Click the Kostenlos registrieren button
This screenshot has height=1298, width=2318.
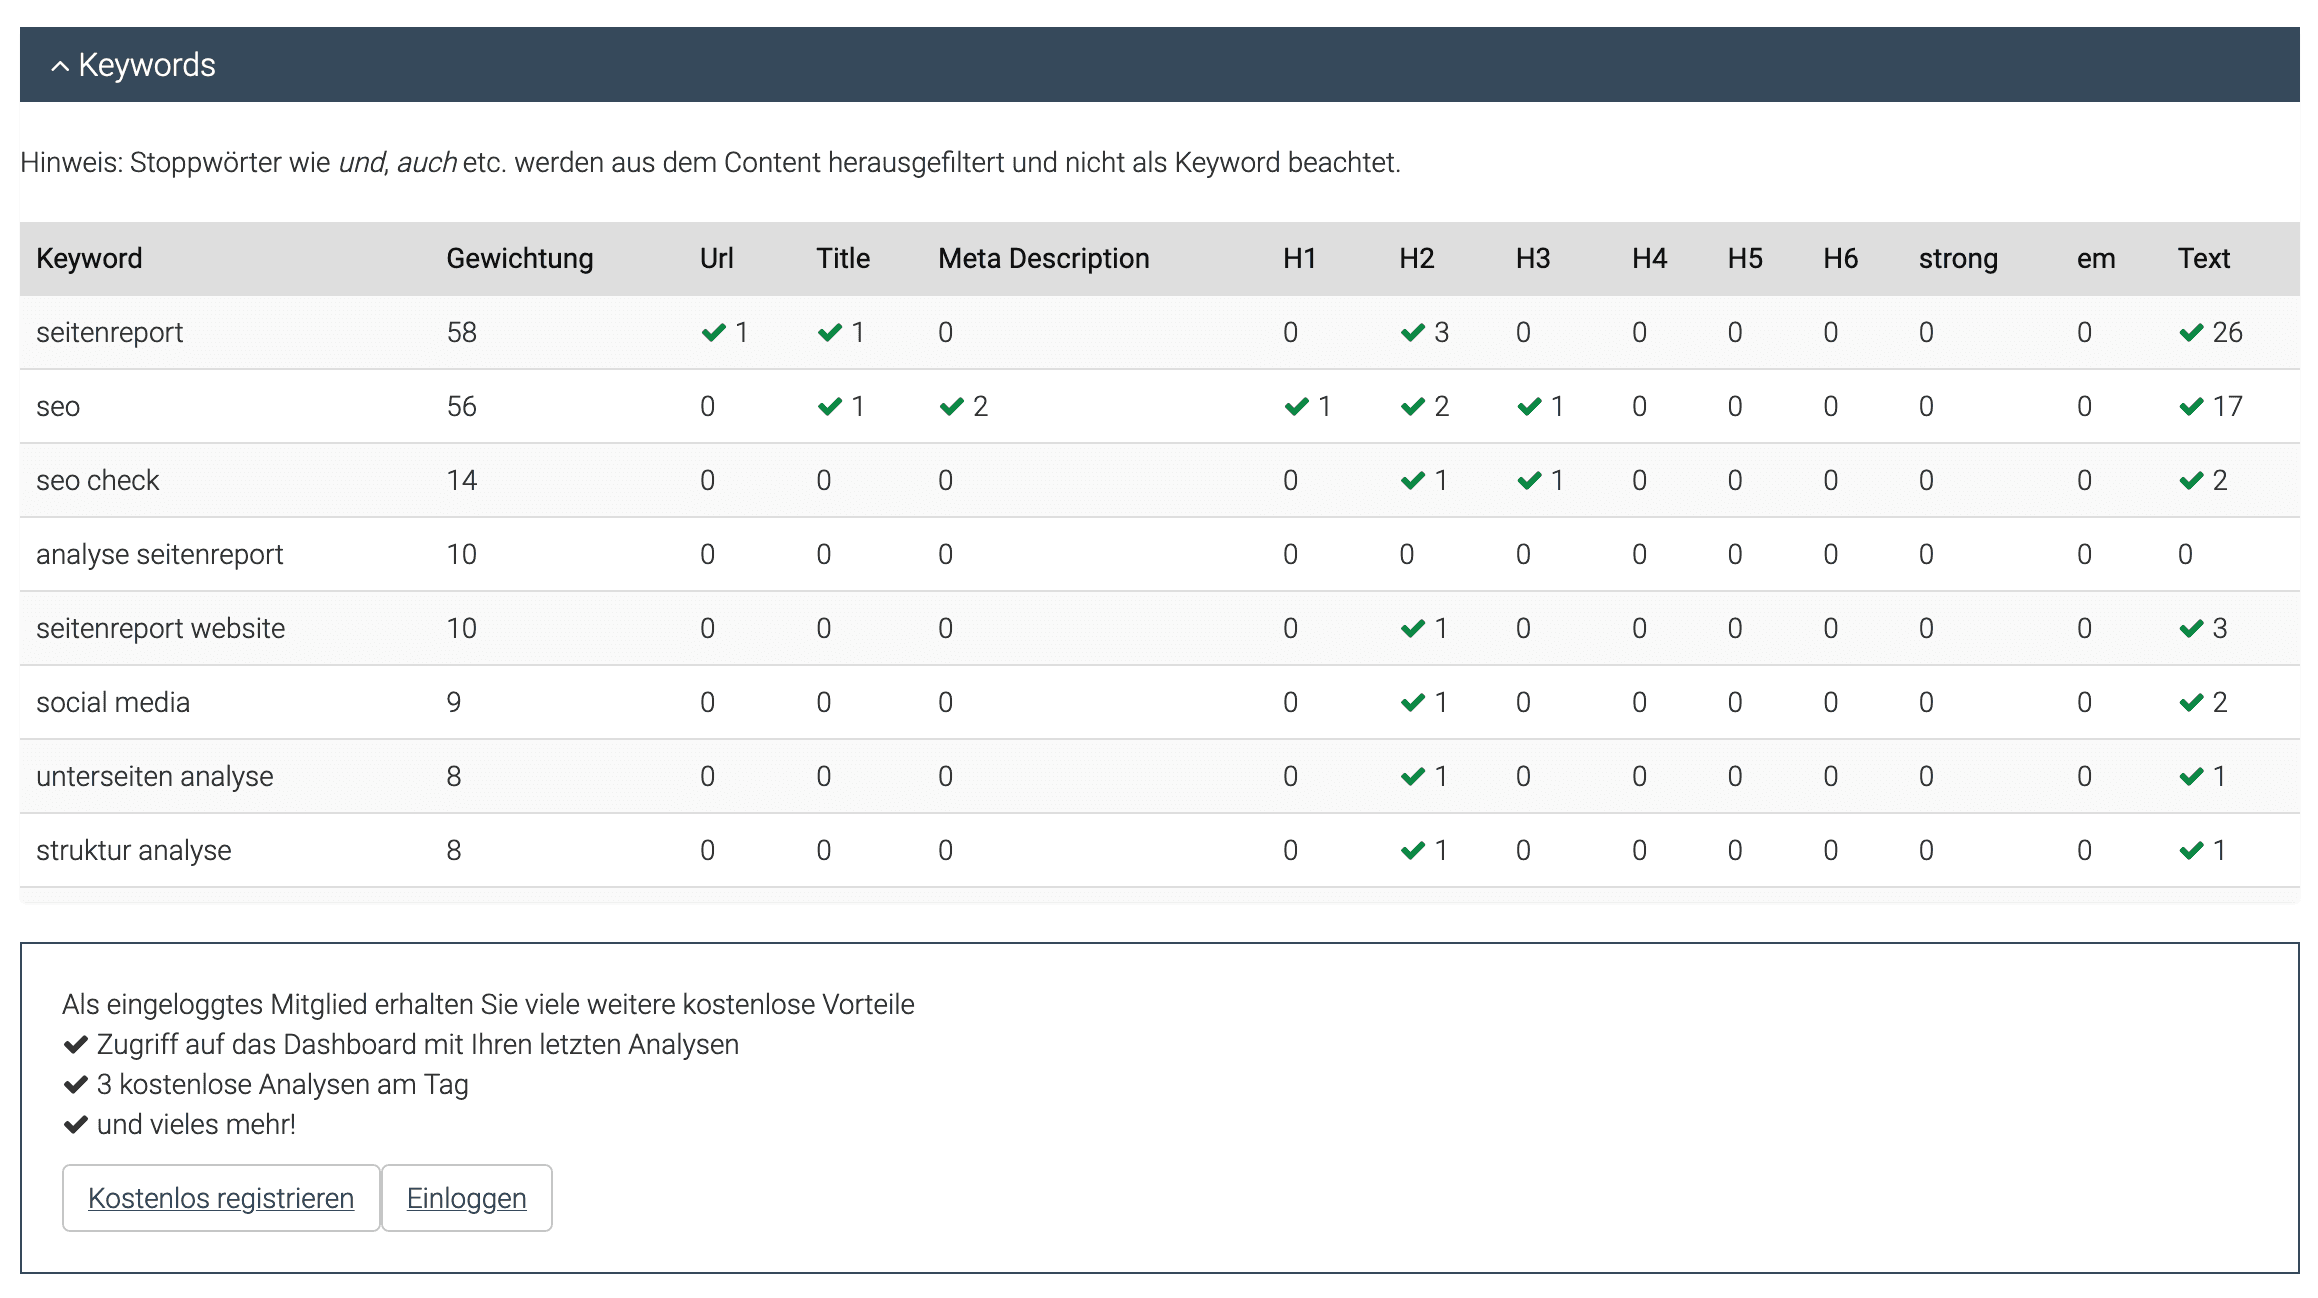221,1198
